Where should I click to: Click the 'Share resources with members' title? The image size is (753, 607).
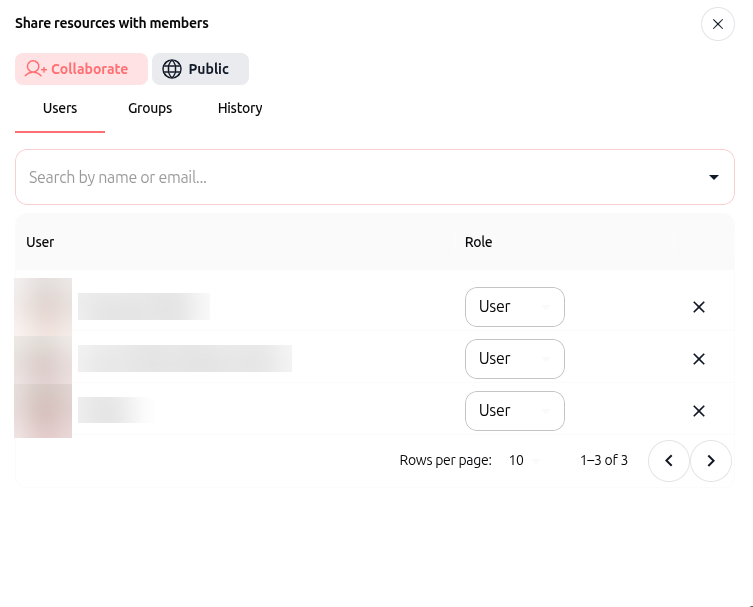[112, 23]
